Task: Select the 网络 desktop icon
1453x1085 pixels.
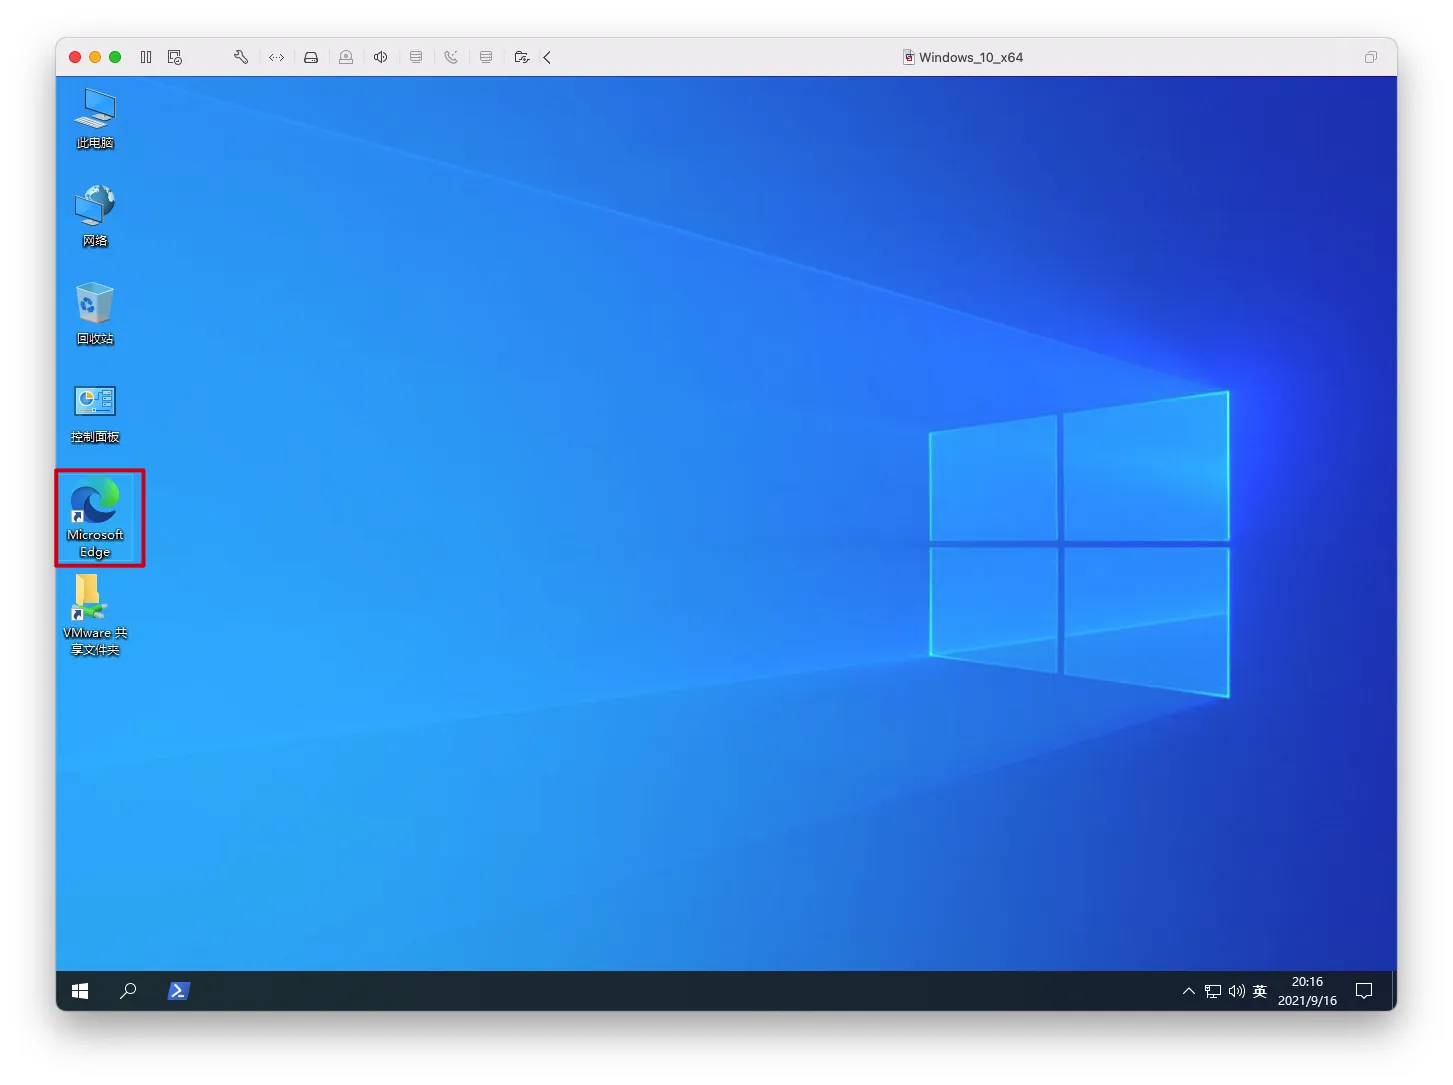Action: (x=95, y=216)
